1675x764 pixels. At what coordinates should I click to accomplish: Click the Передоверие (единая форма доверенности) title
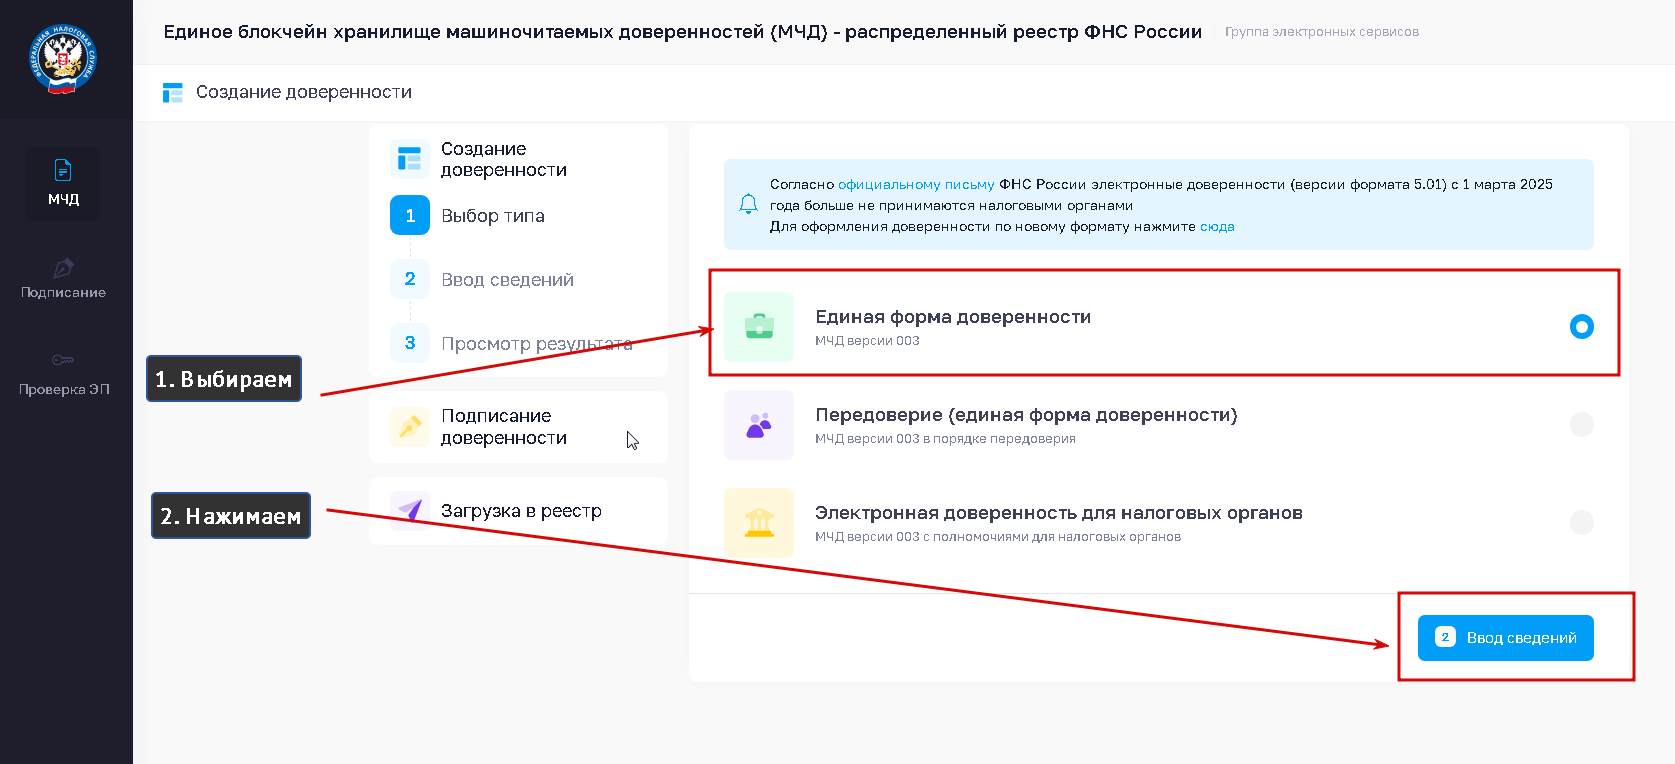point(1026,415)
